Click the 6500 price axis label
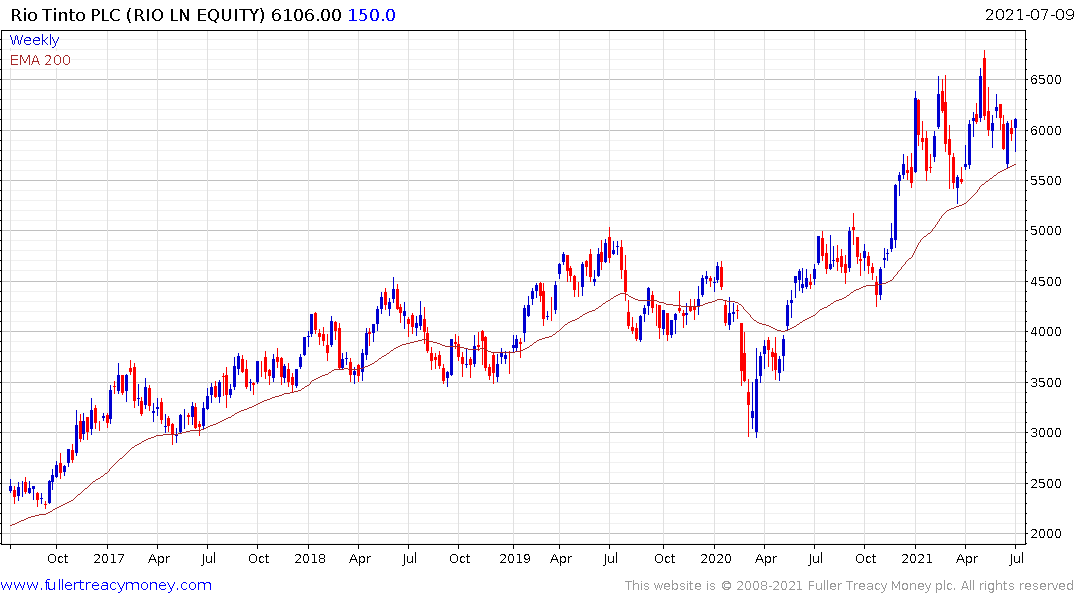The image size is (1075, 600). pos(1046,80)
